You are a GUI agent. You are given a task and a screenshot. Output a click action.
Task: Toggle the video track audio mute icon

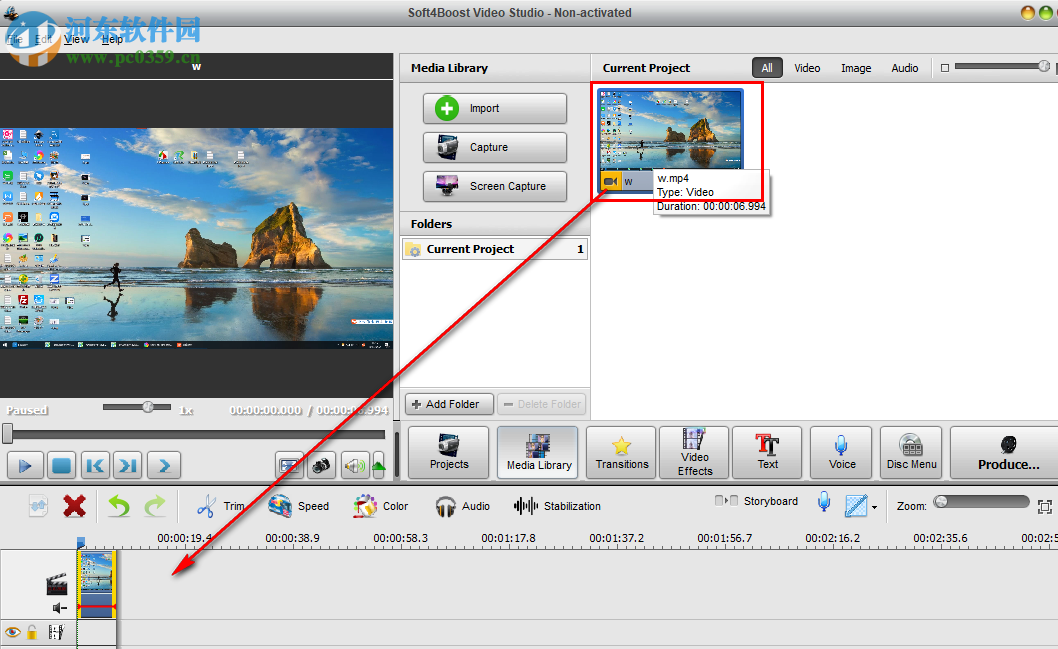[x=60, y=608]
